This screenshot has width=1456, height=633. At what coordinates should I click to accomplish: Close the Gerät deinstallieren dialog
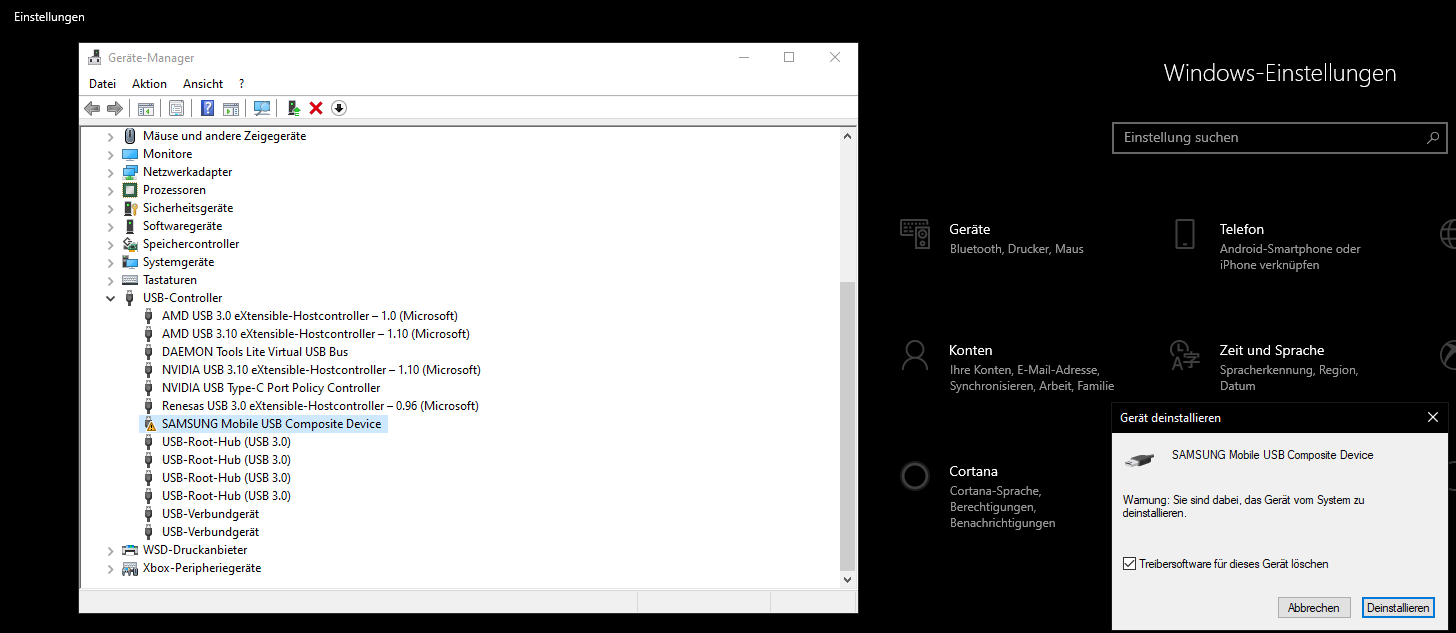click(x=1432, y=418)
